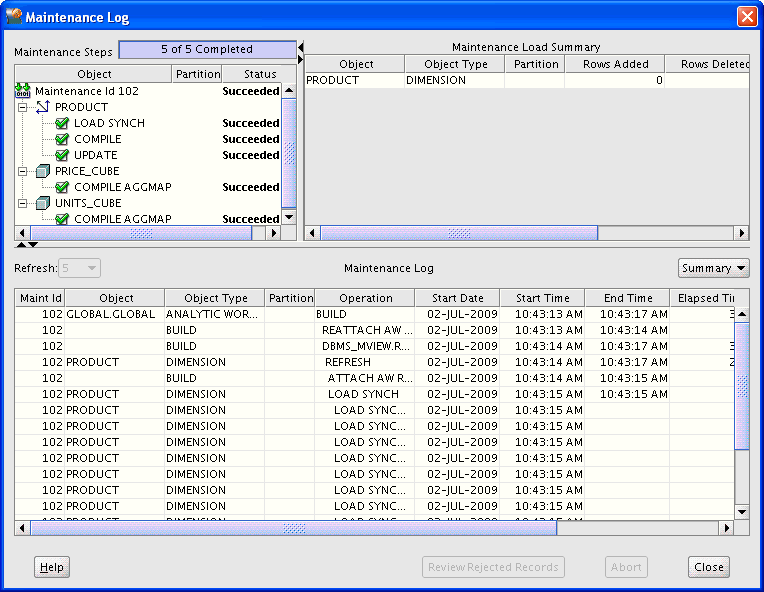Click the Operation column header in log
The width and height of the screenshot is (764, 592).
(365, 298)
